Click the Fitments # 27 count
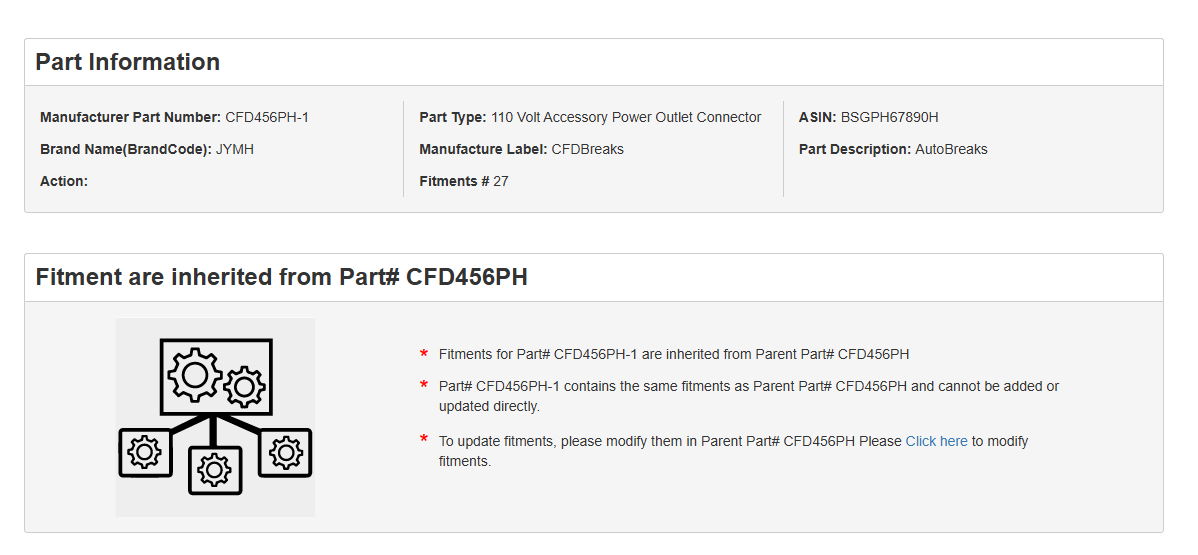Viewport: 1198px width, 555px height. pyautogui.click(x=464, y=181)
